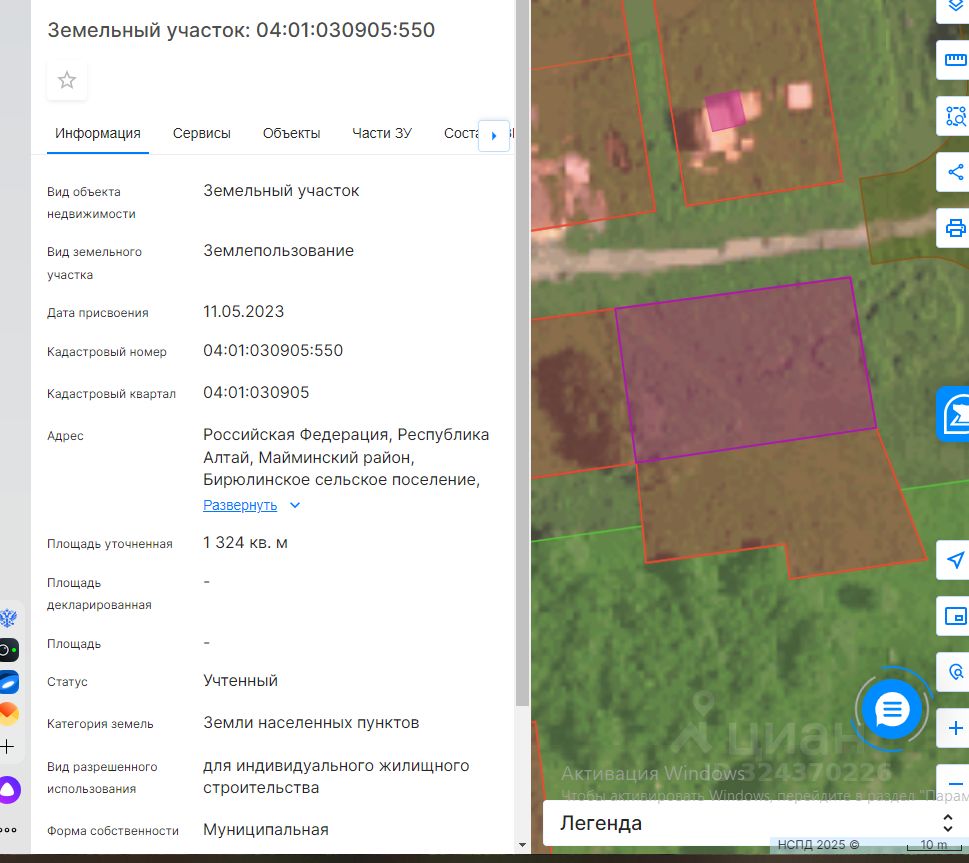Select the date 11.05.2023

[x=243, y=312]
